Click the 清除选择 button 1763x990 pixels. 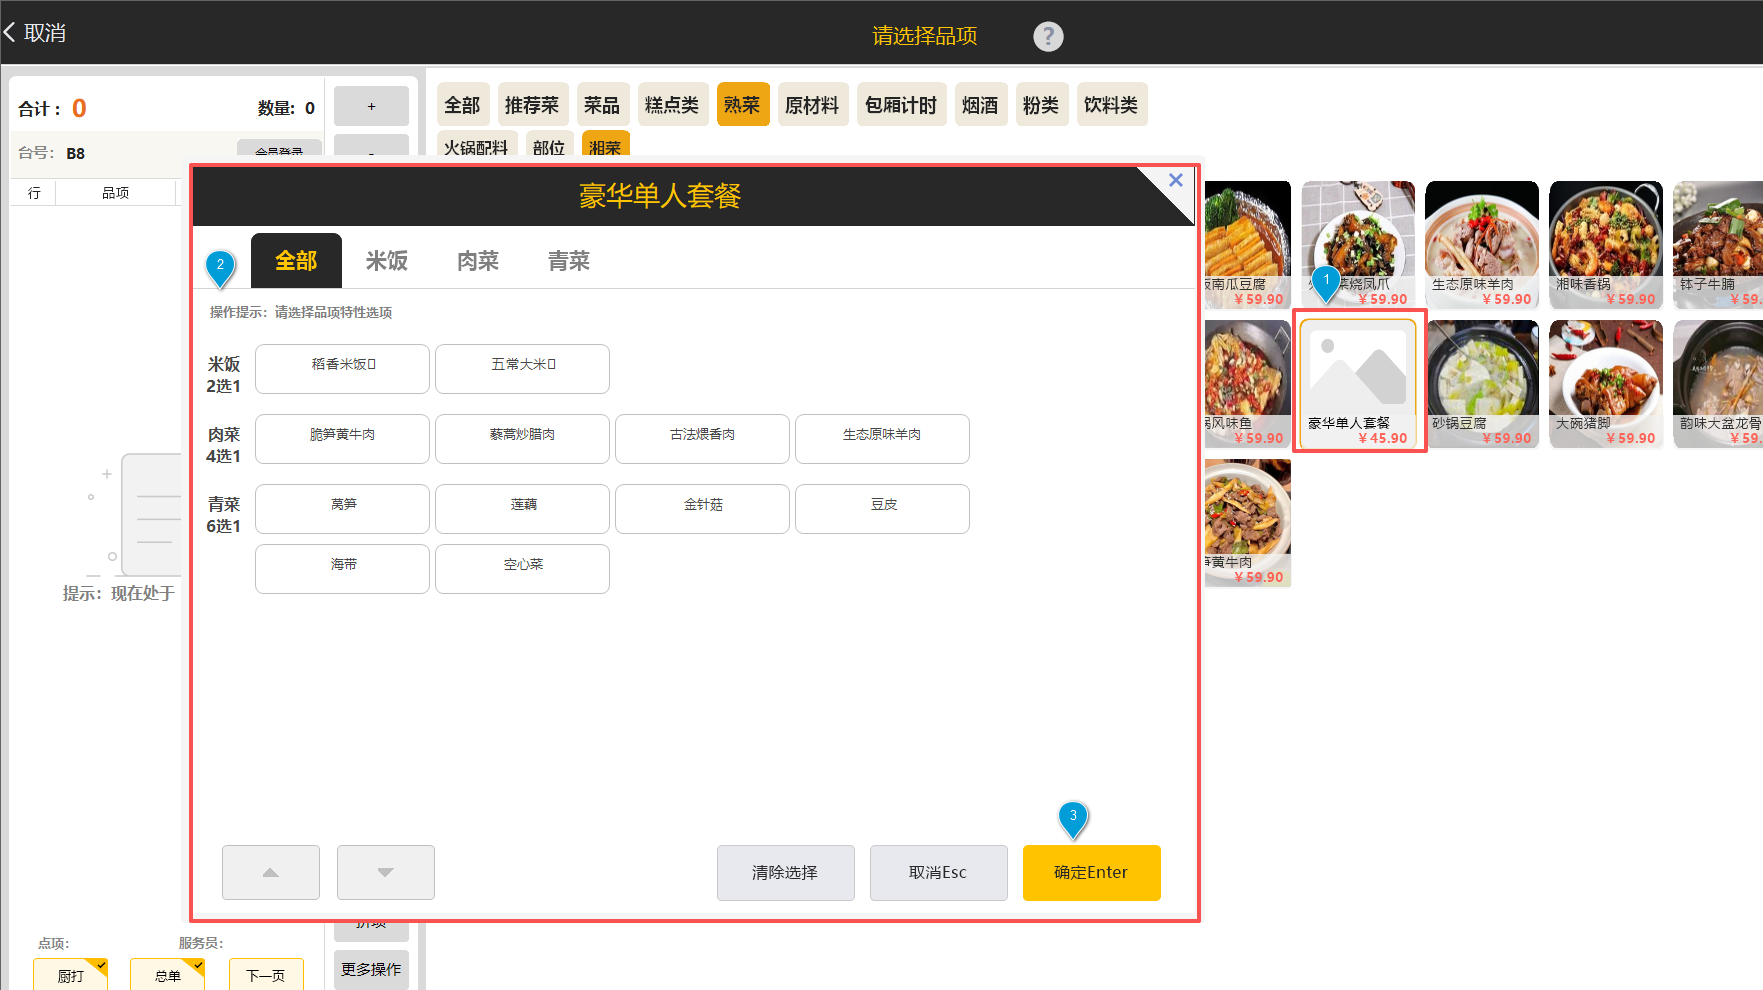785,873
